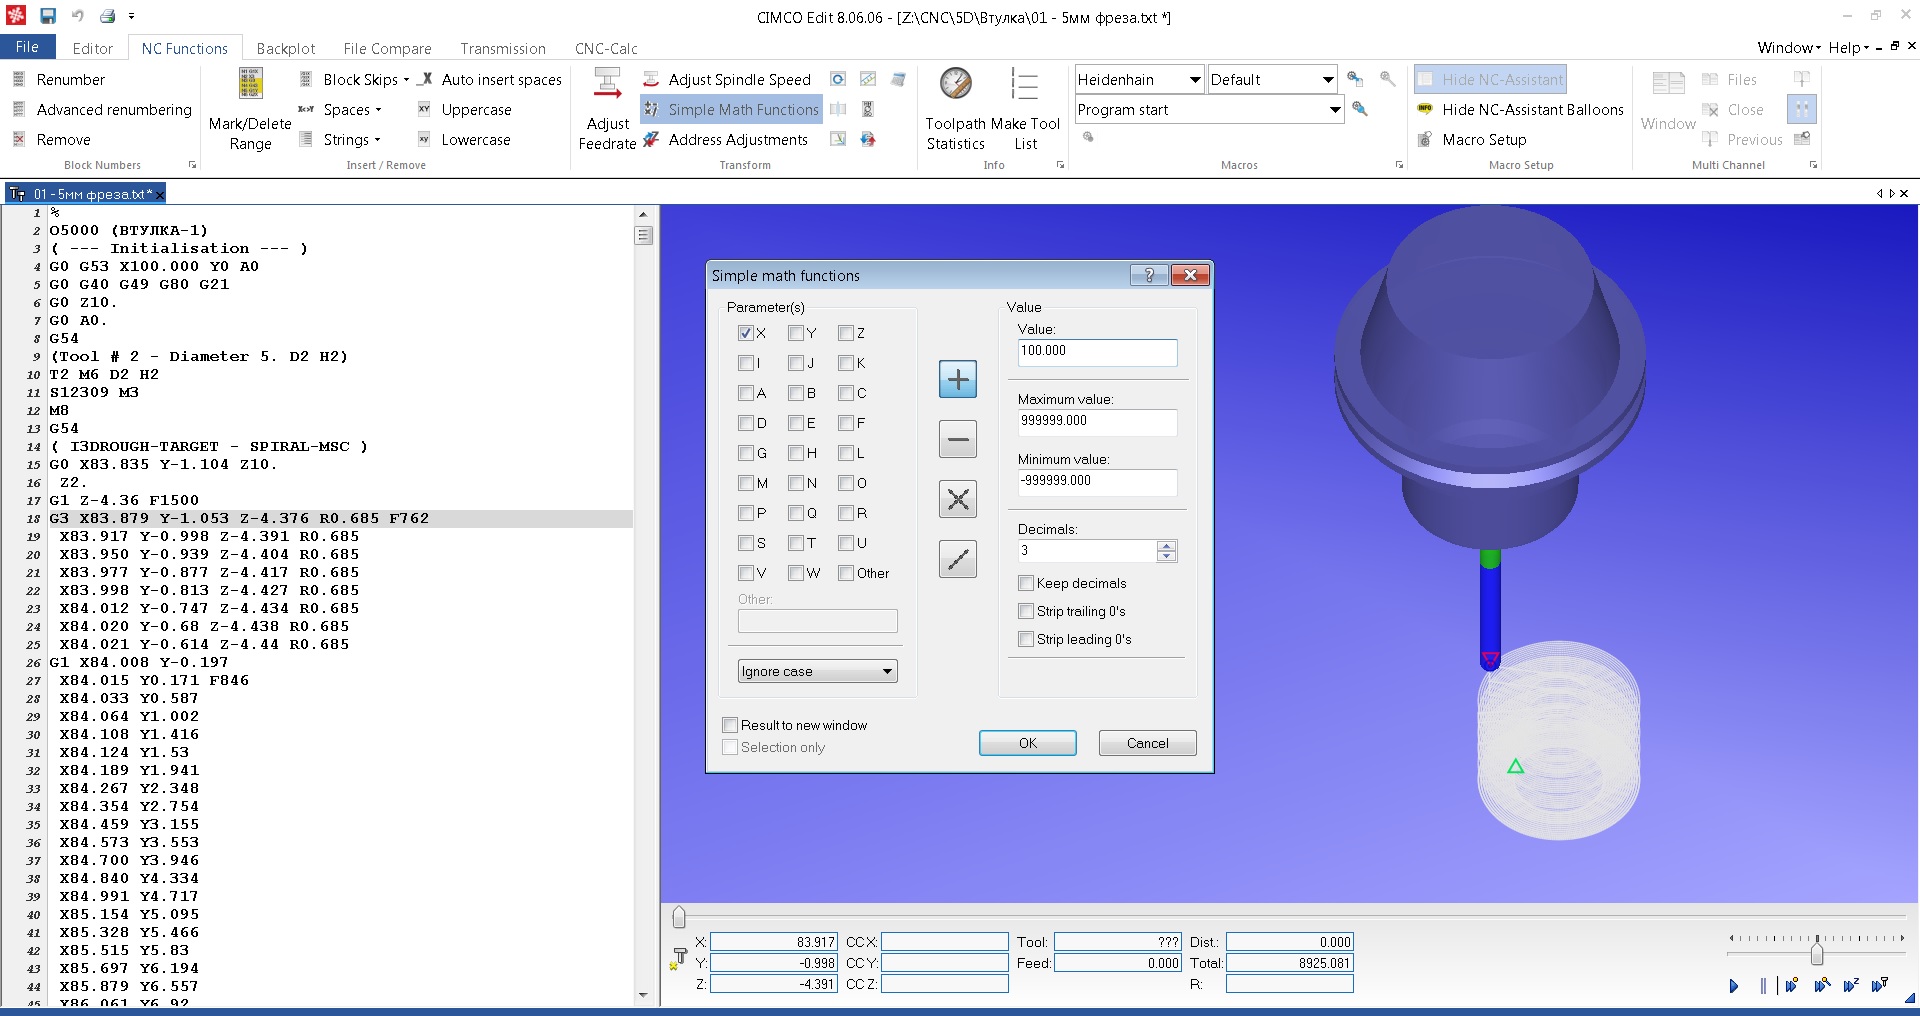The width and height of the screenshot is (1920, 1016).
Task: Click Simple Math Functions ribbon button
Action: pyautogui.click(x=731, y=110)
